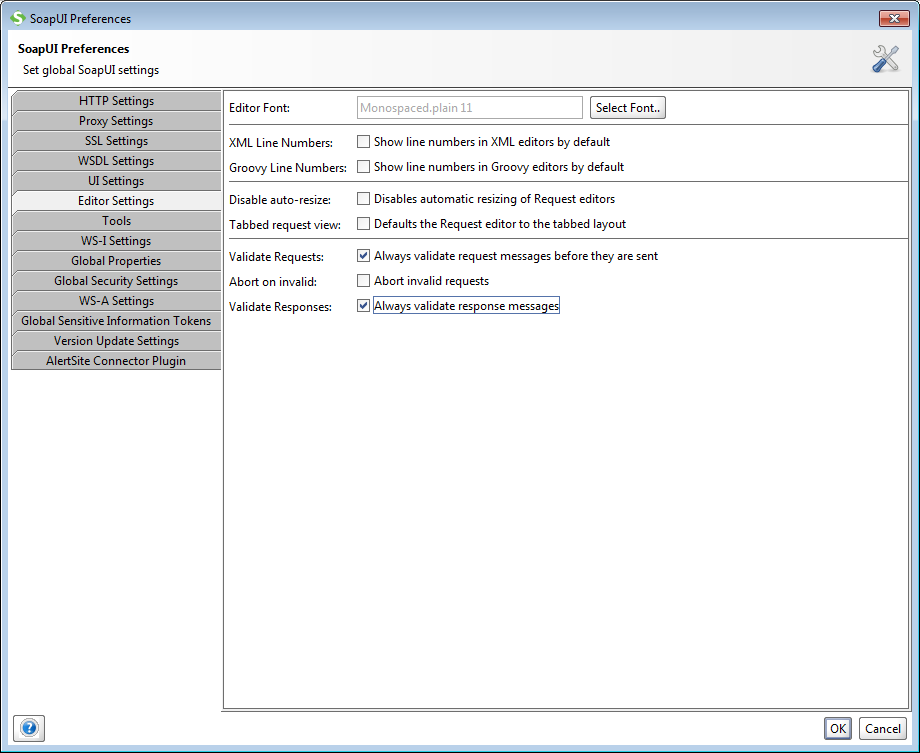Open WSDL Settings tab
Screen dimensions: 920x753
click(116, 161)
